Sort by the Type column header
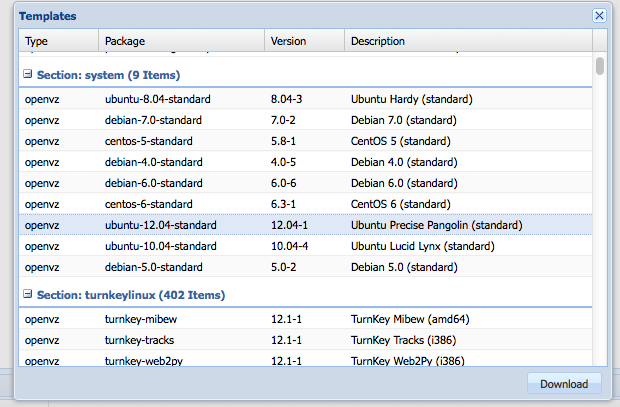Screen dimensions: 620x407 coord(59,41)
